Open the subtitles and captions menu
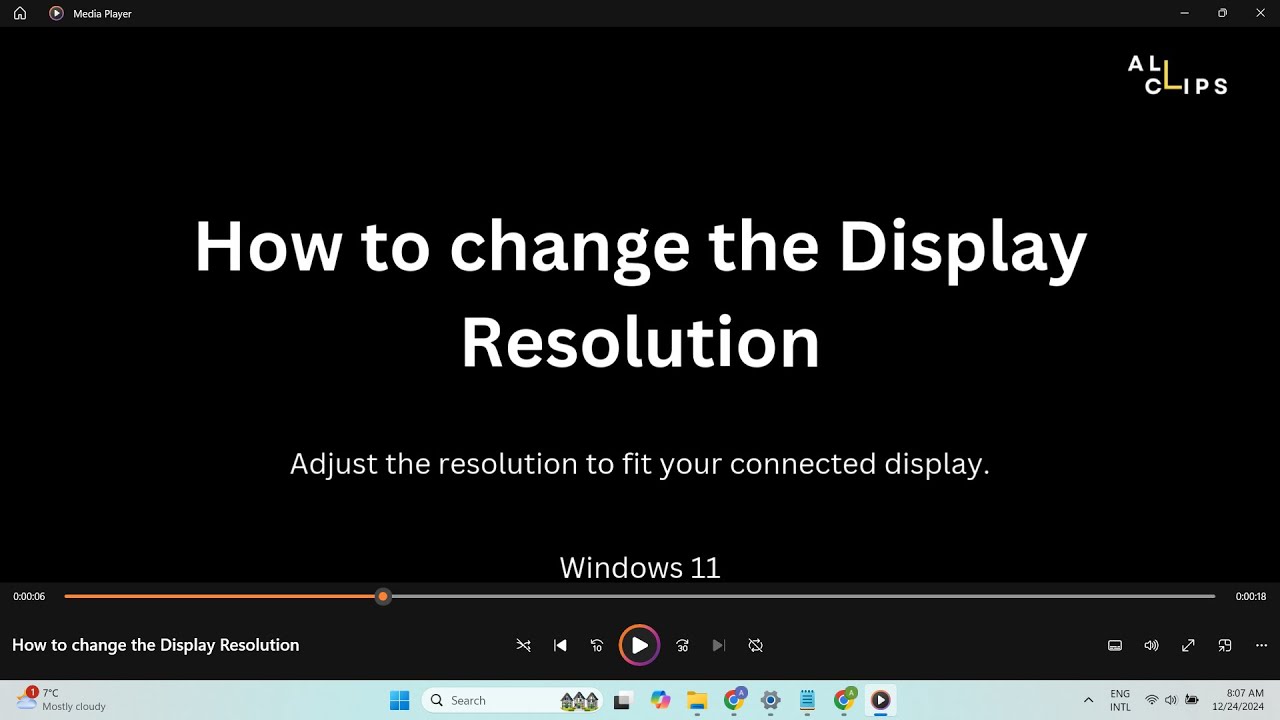Screen dimensions: 1280x720 (1115, 645)
